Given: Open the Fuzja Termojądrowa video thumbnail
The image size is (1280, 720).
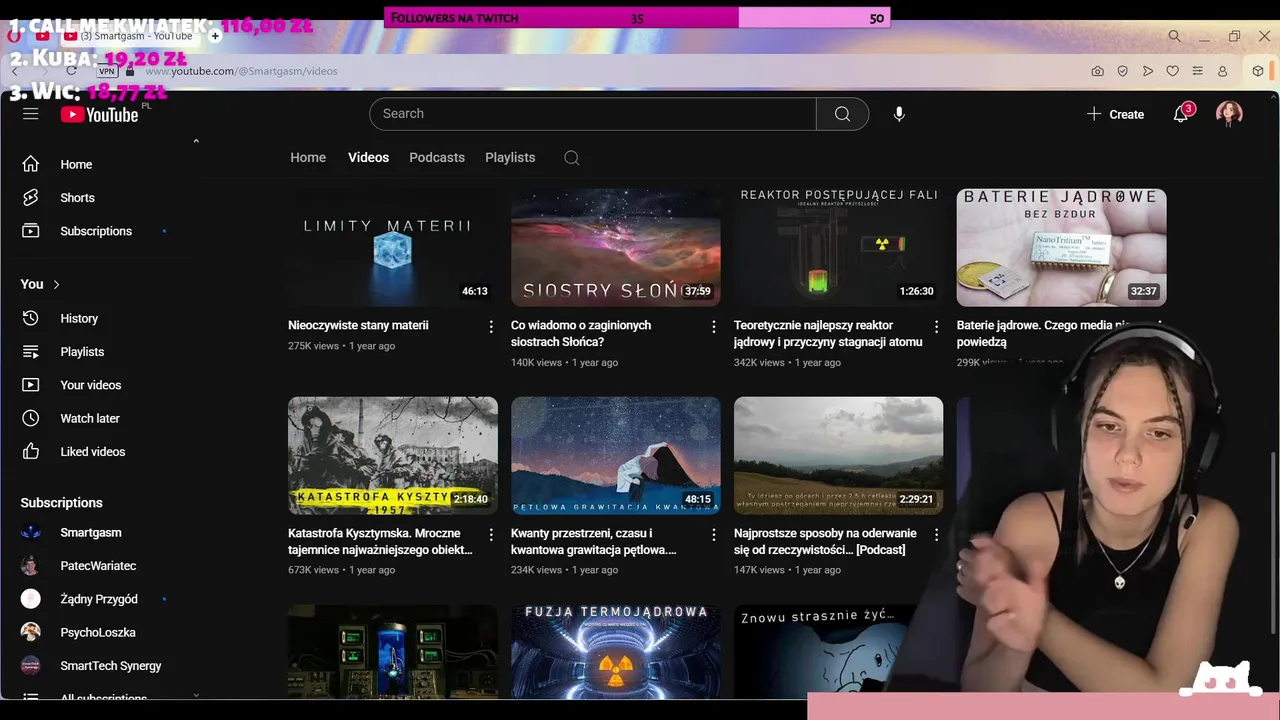Looking at the screenshot, I should pos(616,652).
